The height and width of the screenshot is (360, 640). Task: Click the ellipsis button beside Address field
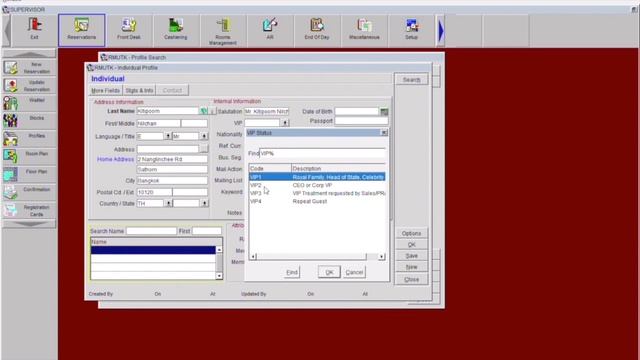204,149
